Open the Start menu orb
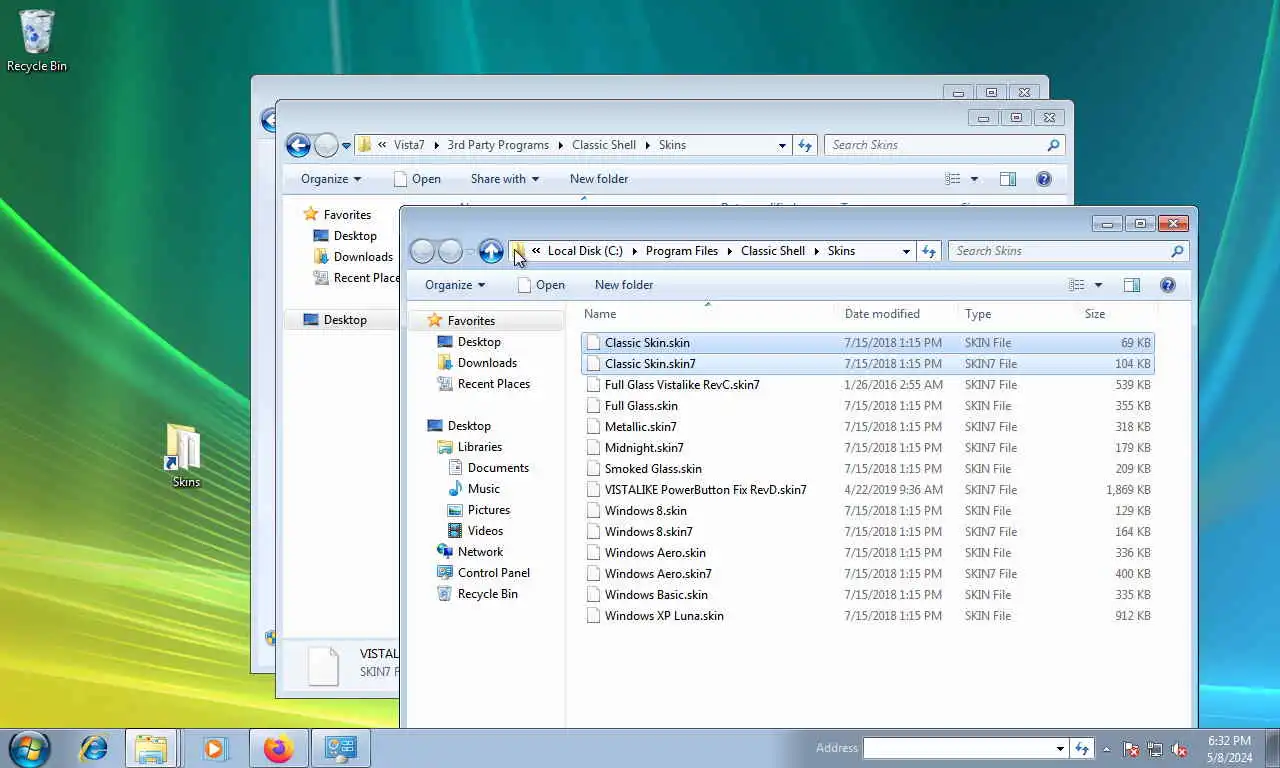This screenshot has height=768, width=1280. (x=28, y=748)
